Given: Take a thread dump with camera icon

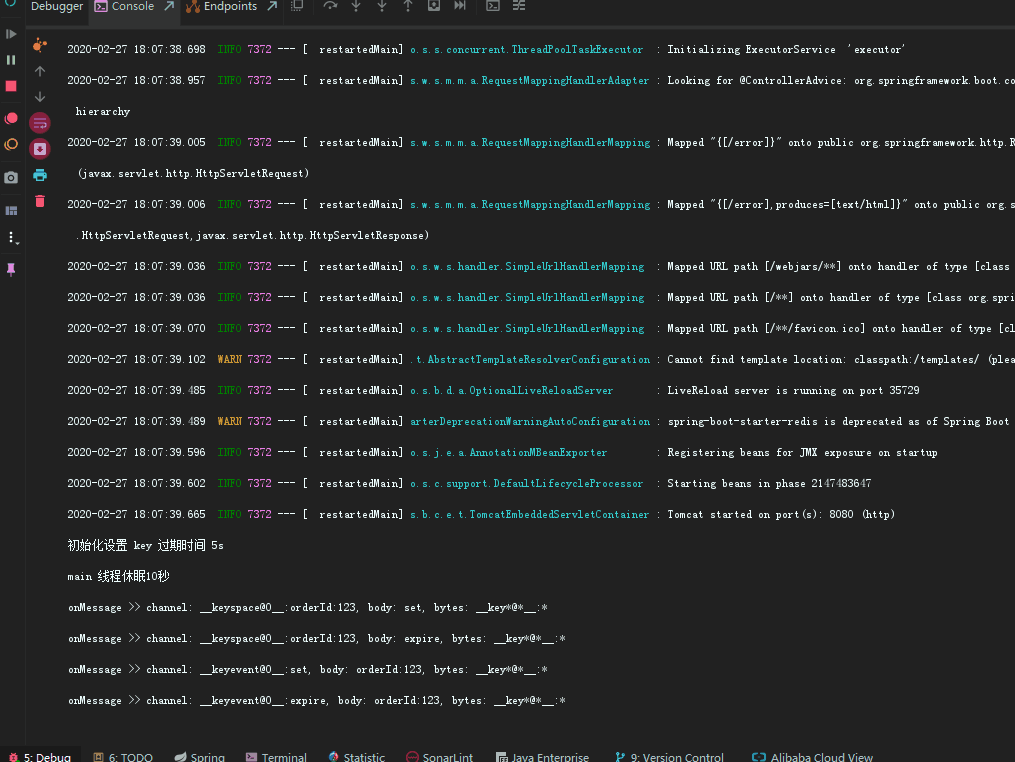Looking at the screenshot, I should (11, 177).
